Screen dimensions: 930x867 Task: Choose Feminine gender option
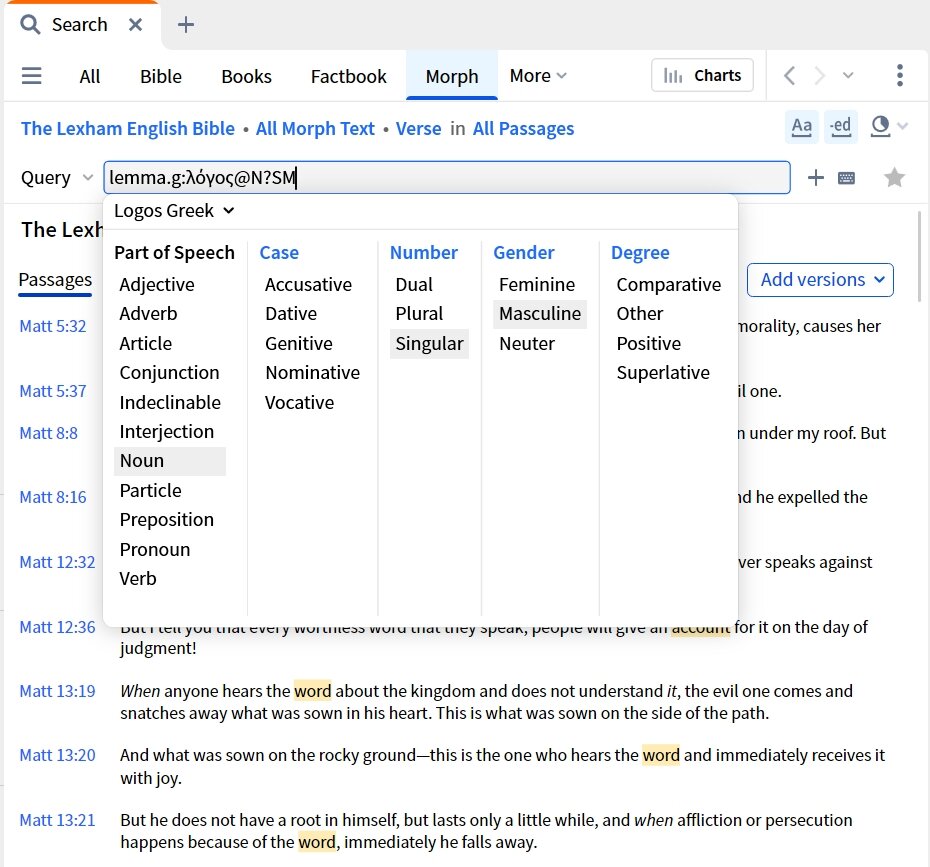[537, 285]
